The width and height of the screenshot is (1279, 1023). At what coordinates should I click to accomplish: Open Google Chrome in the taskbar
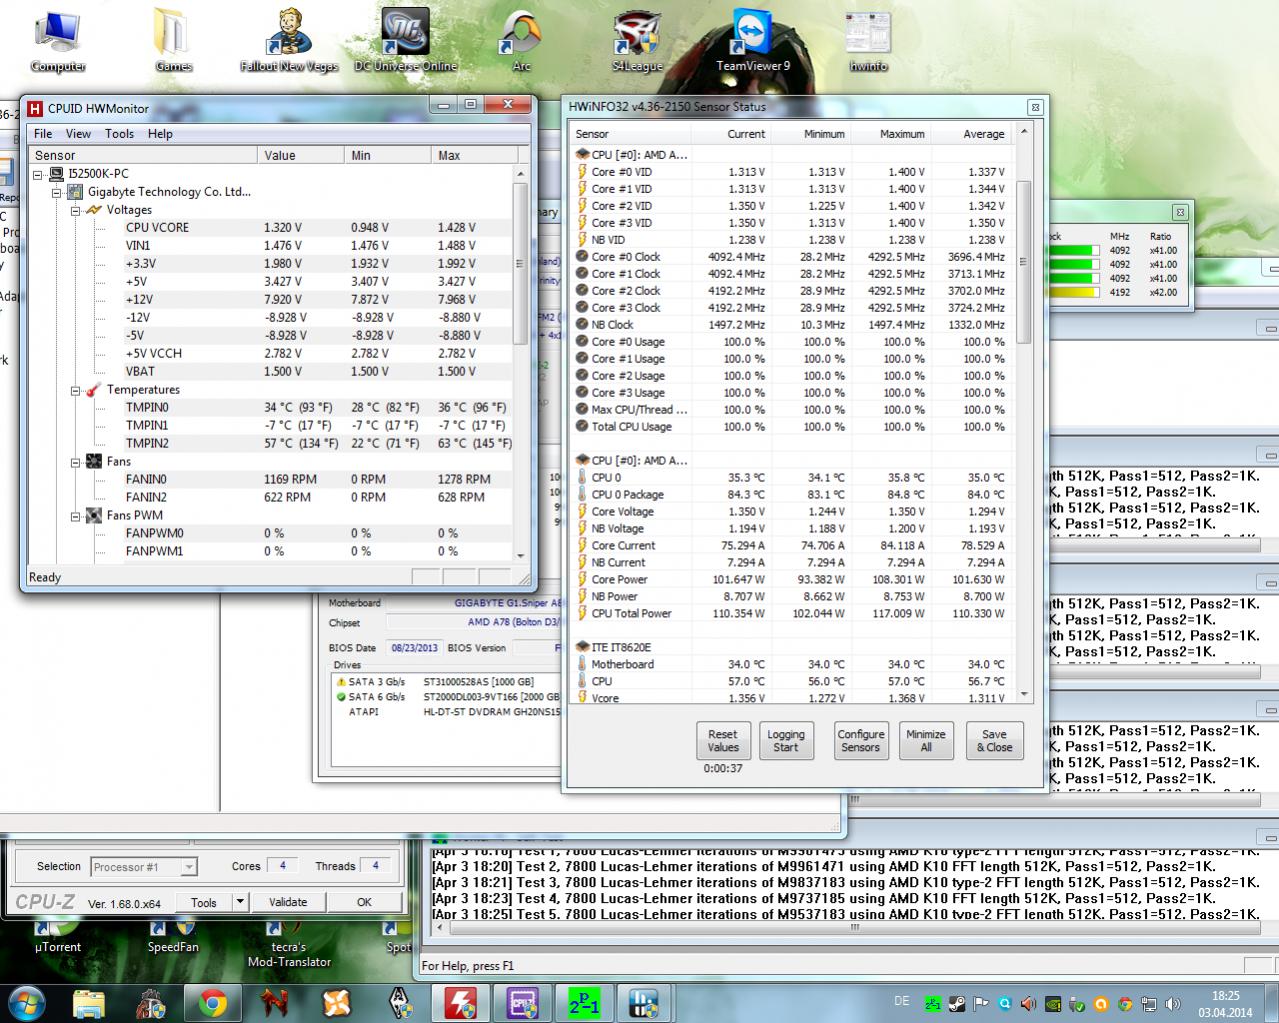coord(212,1002)
